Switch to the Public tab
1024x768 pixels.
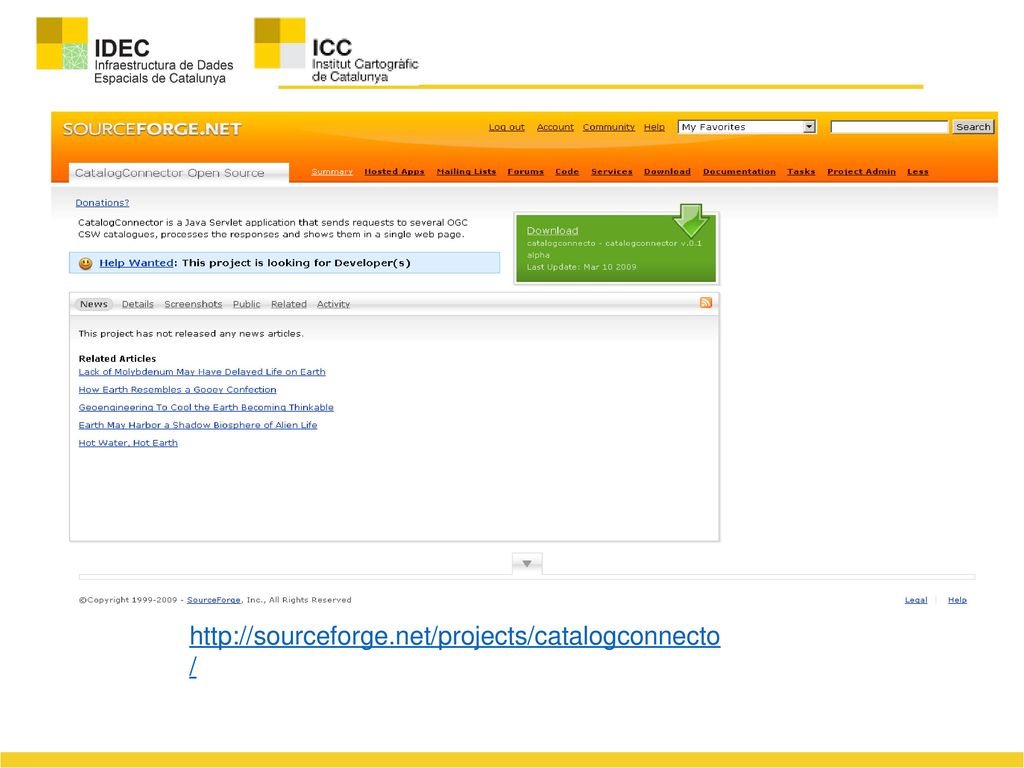pyautogui.click(x=247, y=304)
